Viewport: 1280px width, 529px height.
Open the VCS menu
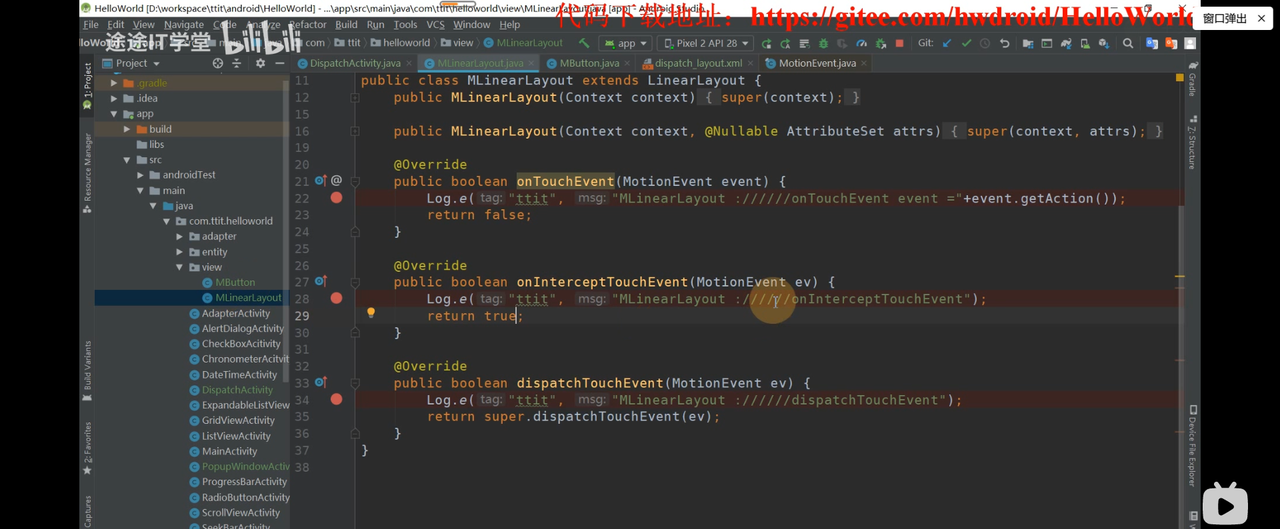tap(435, 24)
